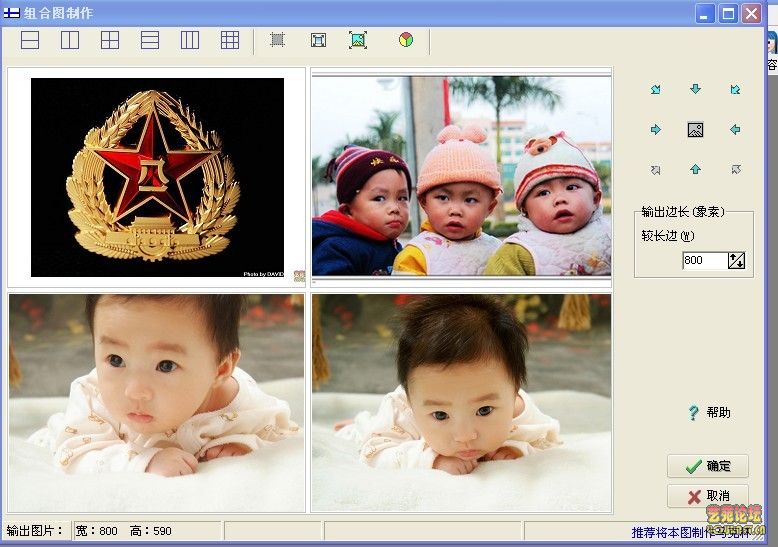Click the stepper arrows next to 800
The width and height of the screenshot is (778, 547).
coord(736,260)
